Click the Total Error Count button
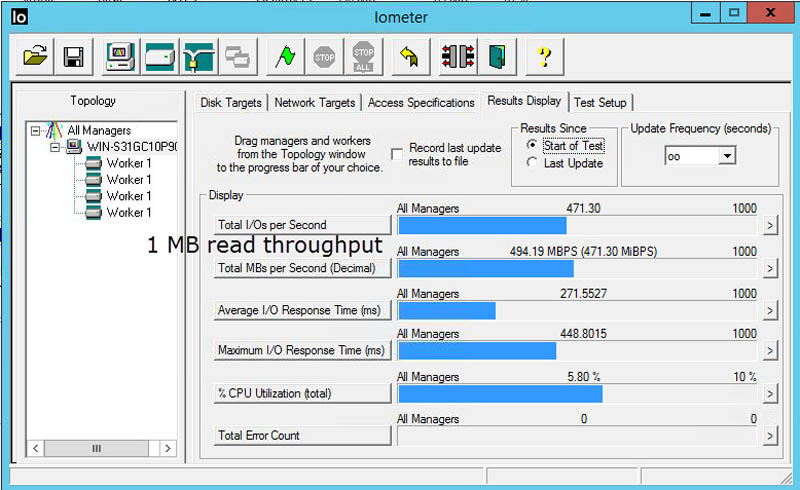This screenshot has height=490, width=800. 302,436
